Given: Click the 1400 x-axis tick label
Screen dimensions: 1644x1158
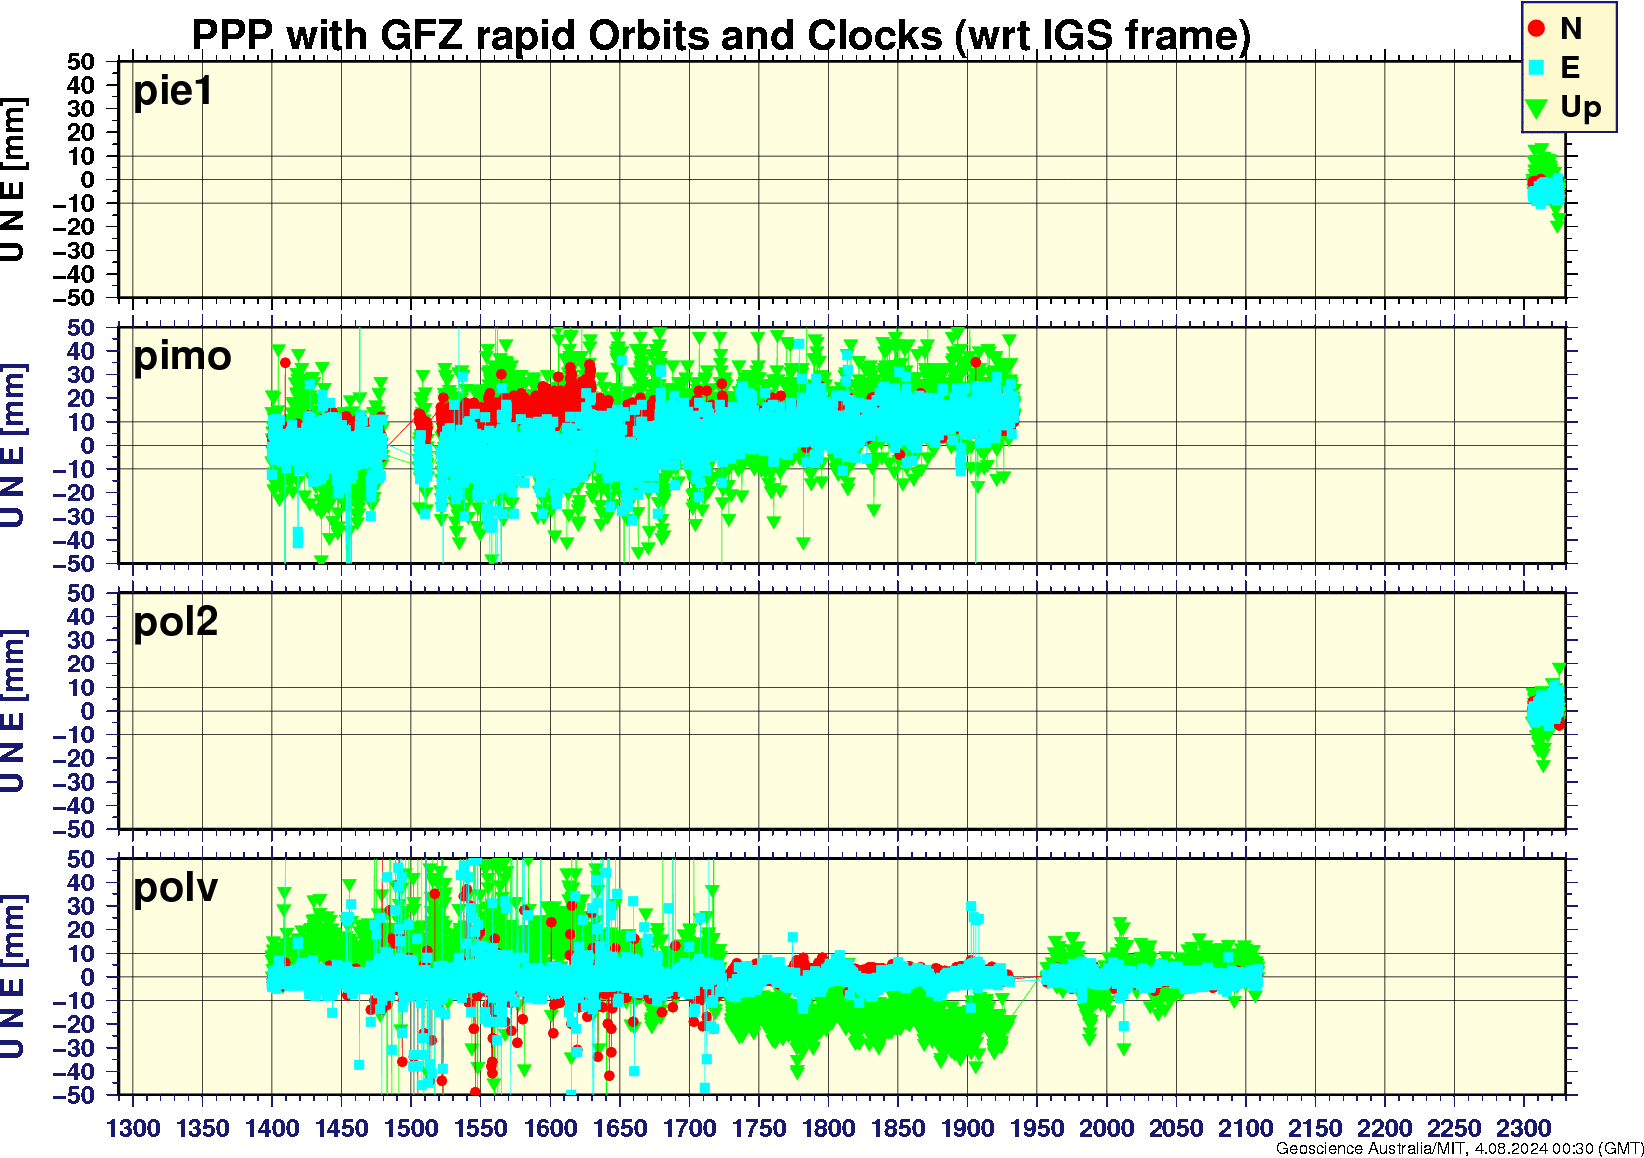Looking at the screenshot, I should [x=272, y=1129].
